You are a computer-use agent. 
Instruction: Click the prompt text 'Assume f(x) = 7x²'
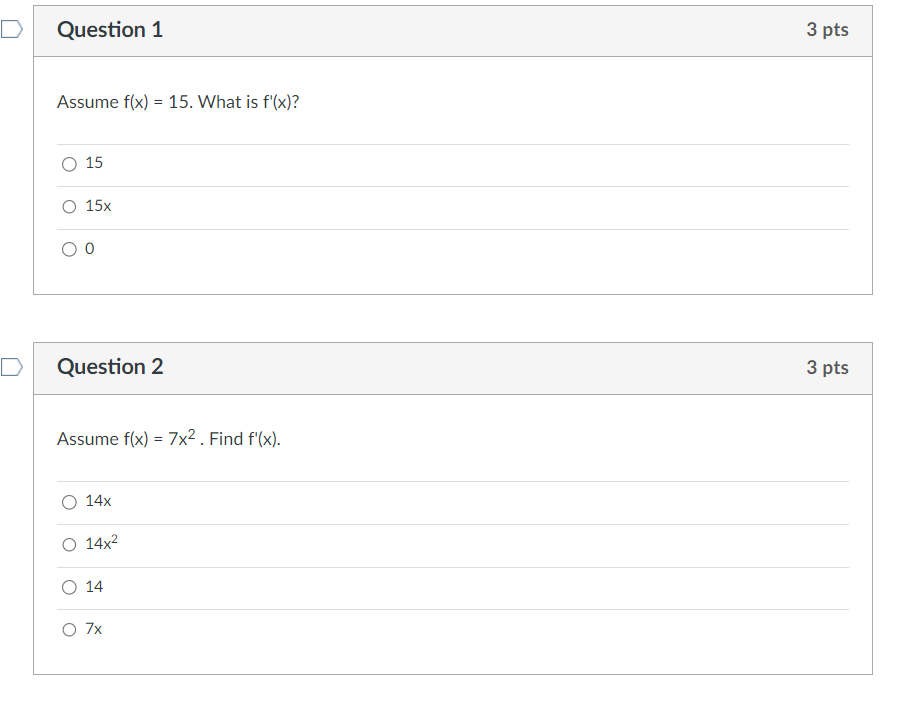[x=126, y=438]
